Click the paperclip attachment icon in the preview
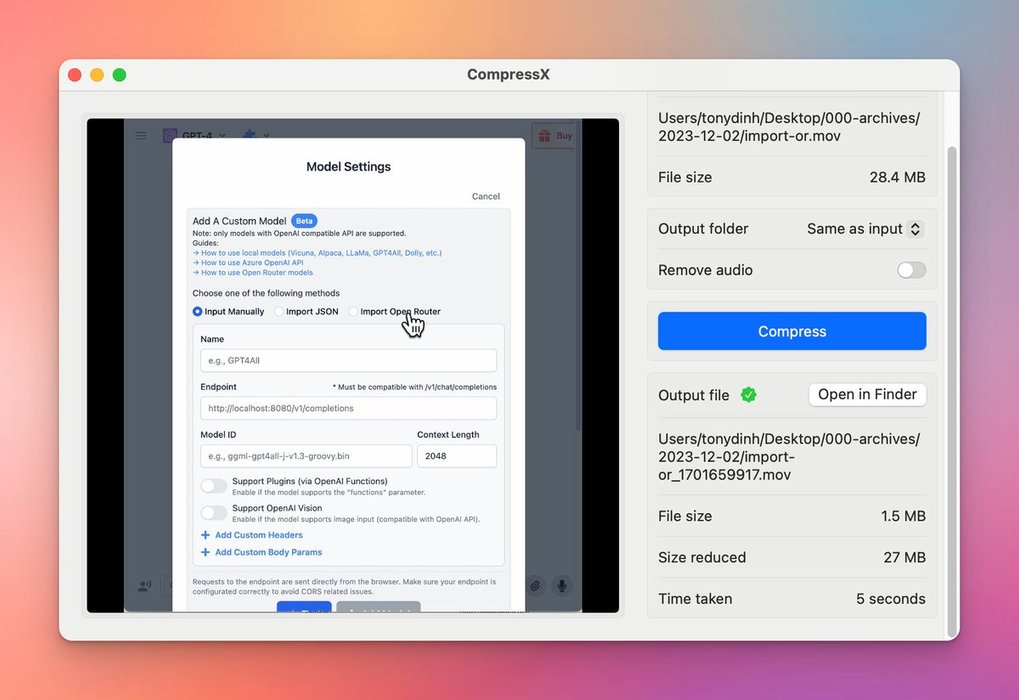 535,586
